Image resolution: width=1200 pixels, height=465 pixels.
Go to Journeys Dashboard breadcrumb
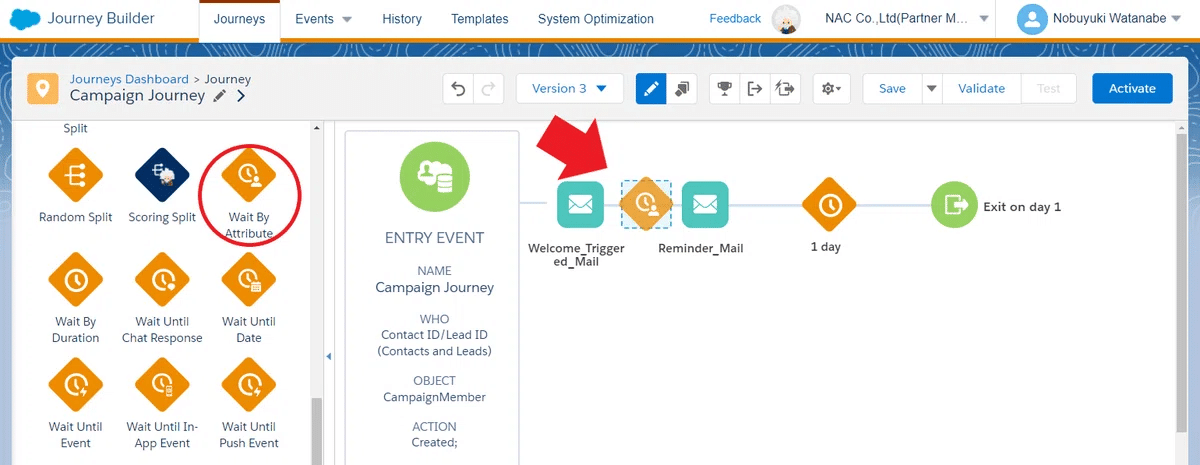pyautogui.click(x=129, y=79)
